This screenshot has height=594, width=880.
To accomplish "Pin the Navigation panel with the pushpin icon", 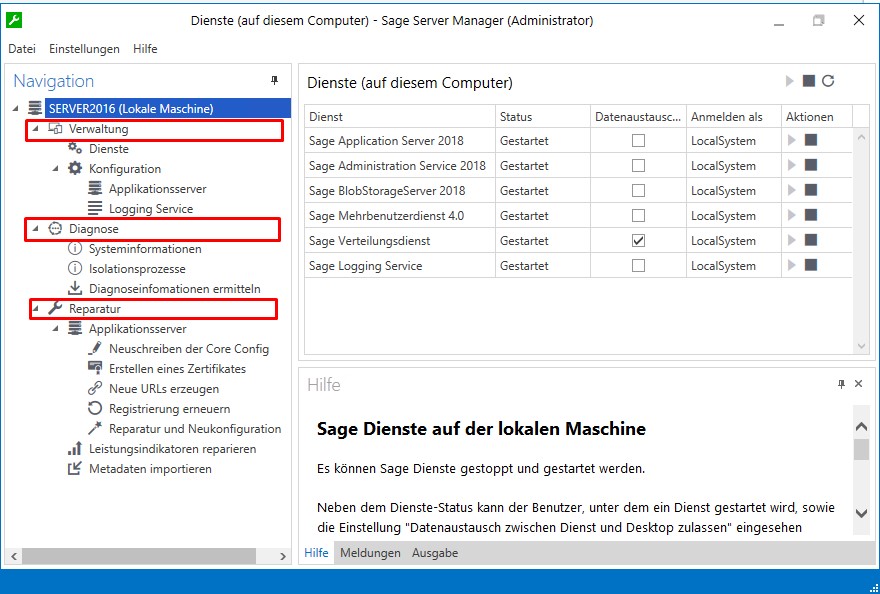I will (275, 81).
